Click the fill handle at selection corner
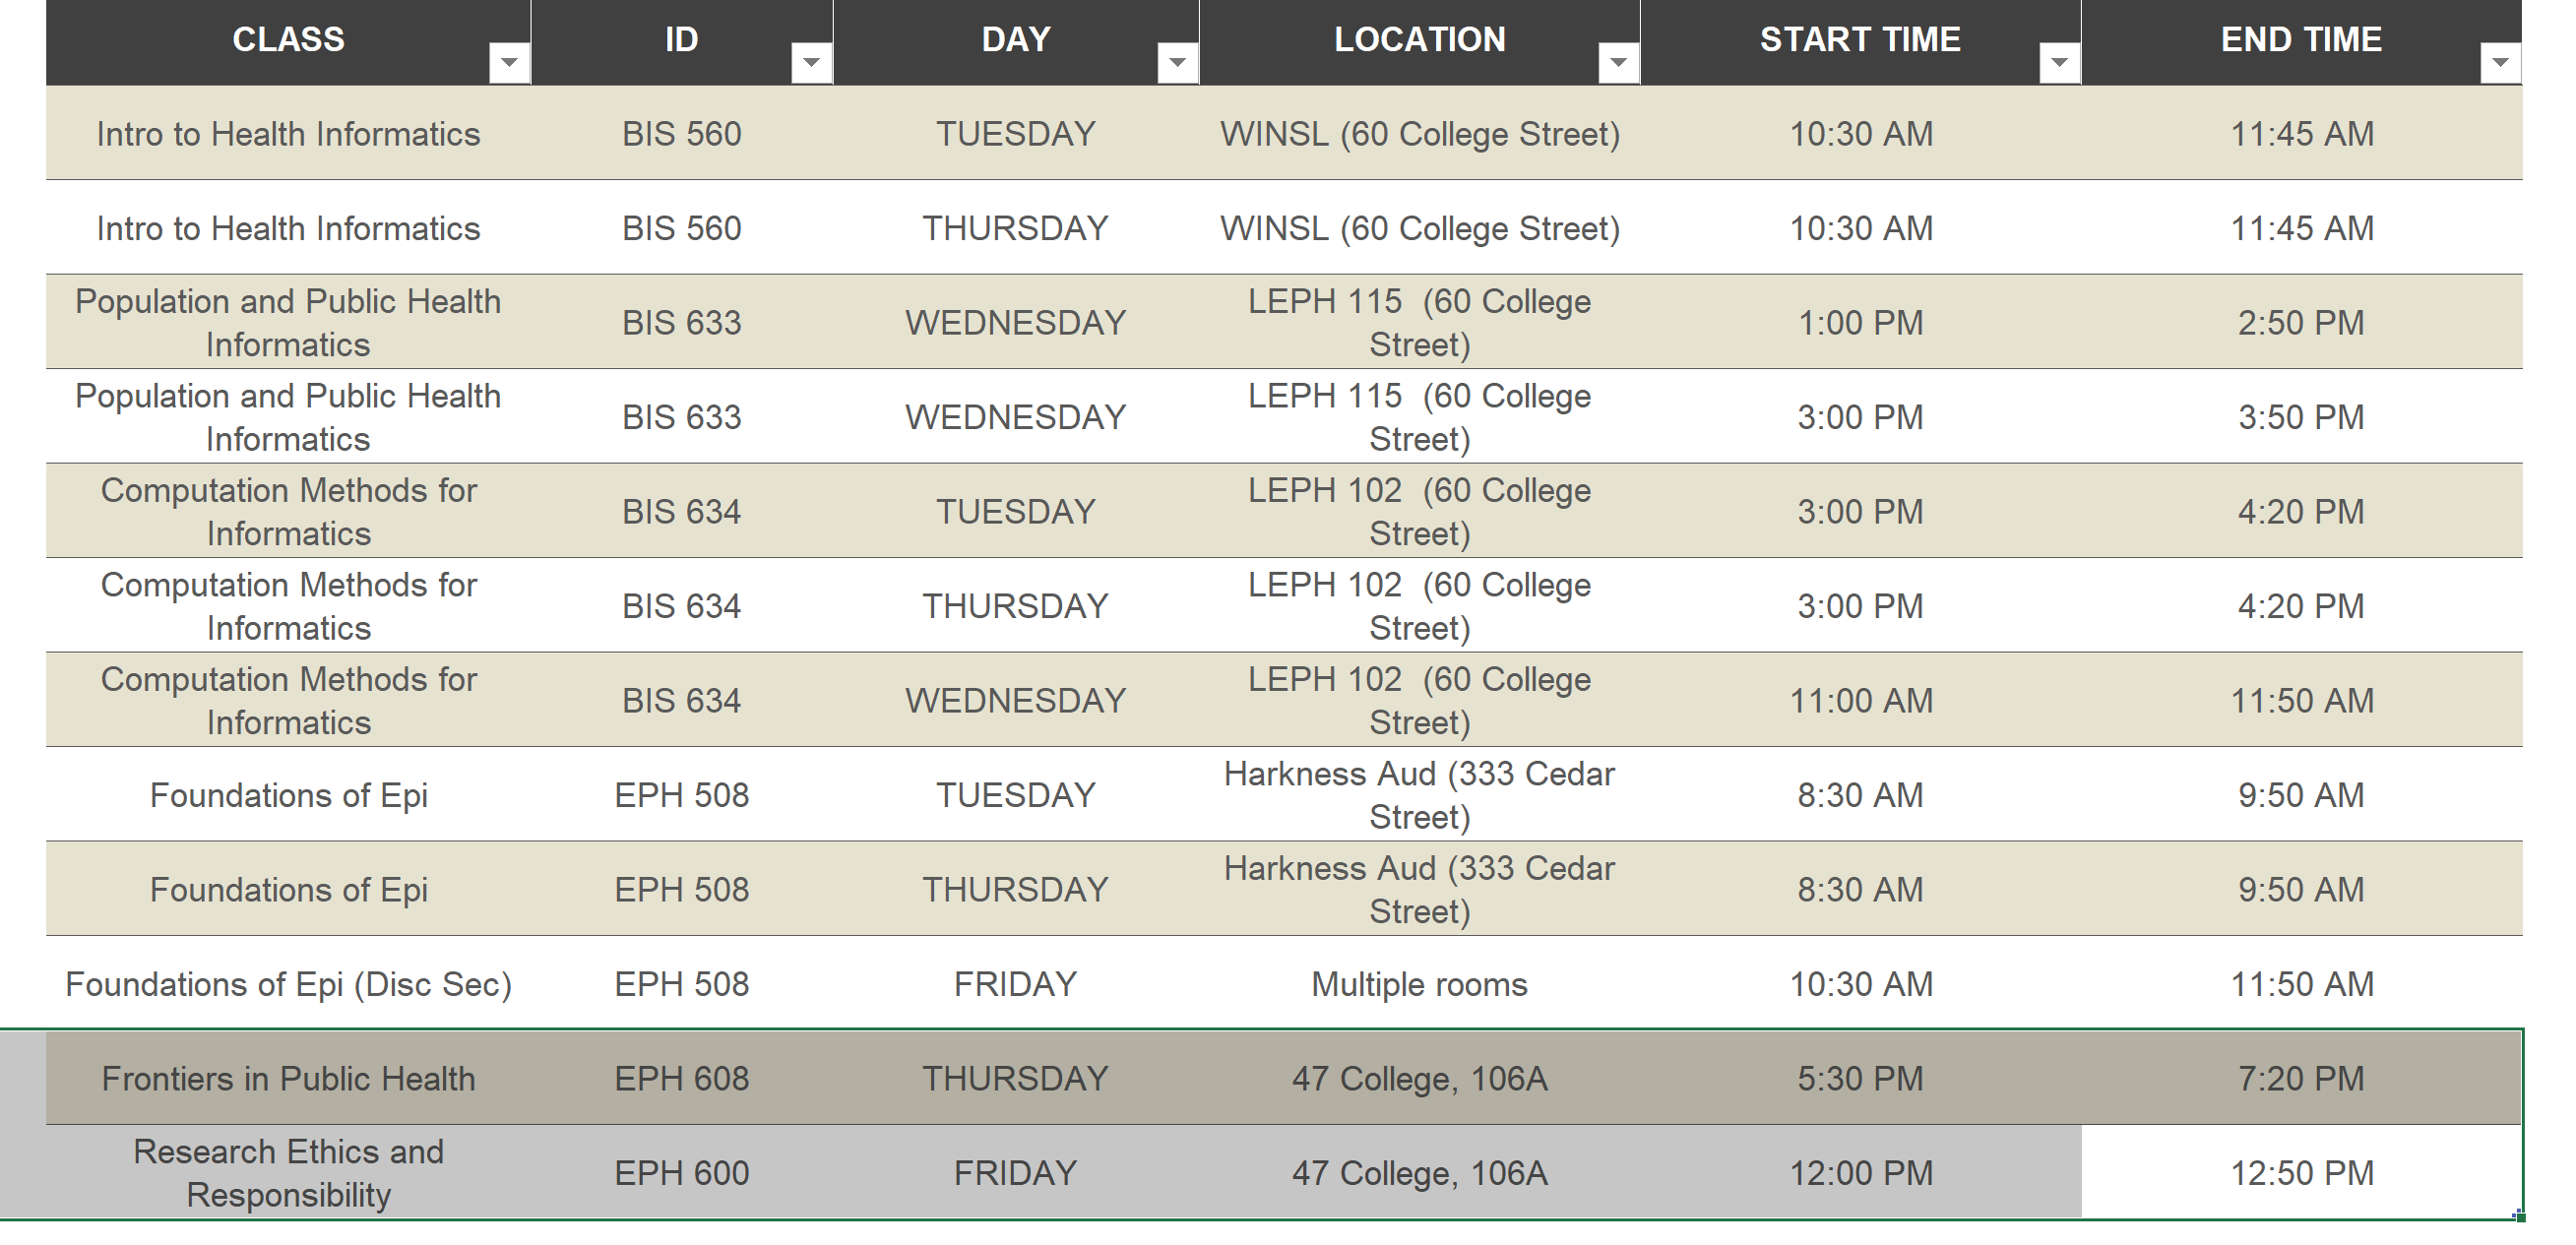Viewport: 2576px width, 1245px height. [2521, 1217]
